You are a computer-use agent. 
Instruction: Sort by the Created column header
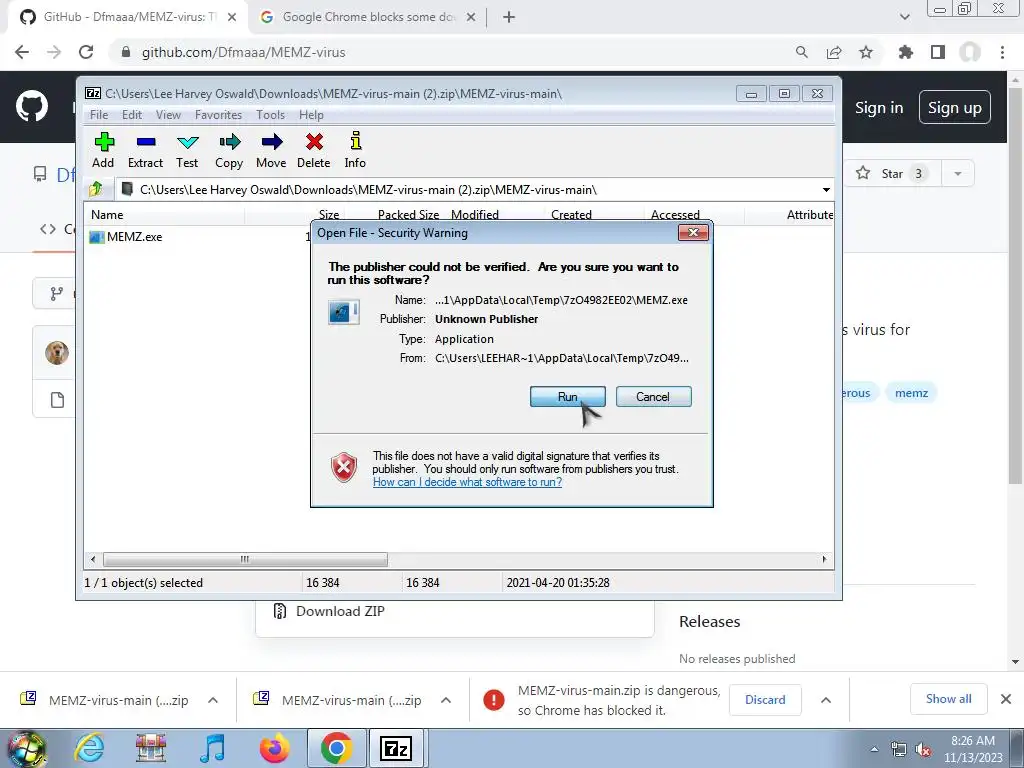pyautogui.click(x=571, y=215)
